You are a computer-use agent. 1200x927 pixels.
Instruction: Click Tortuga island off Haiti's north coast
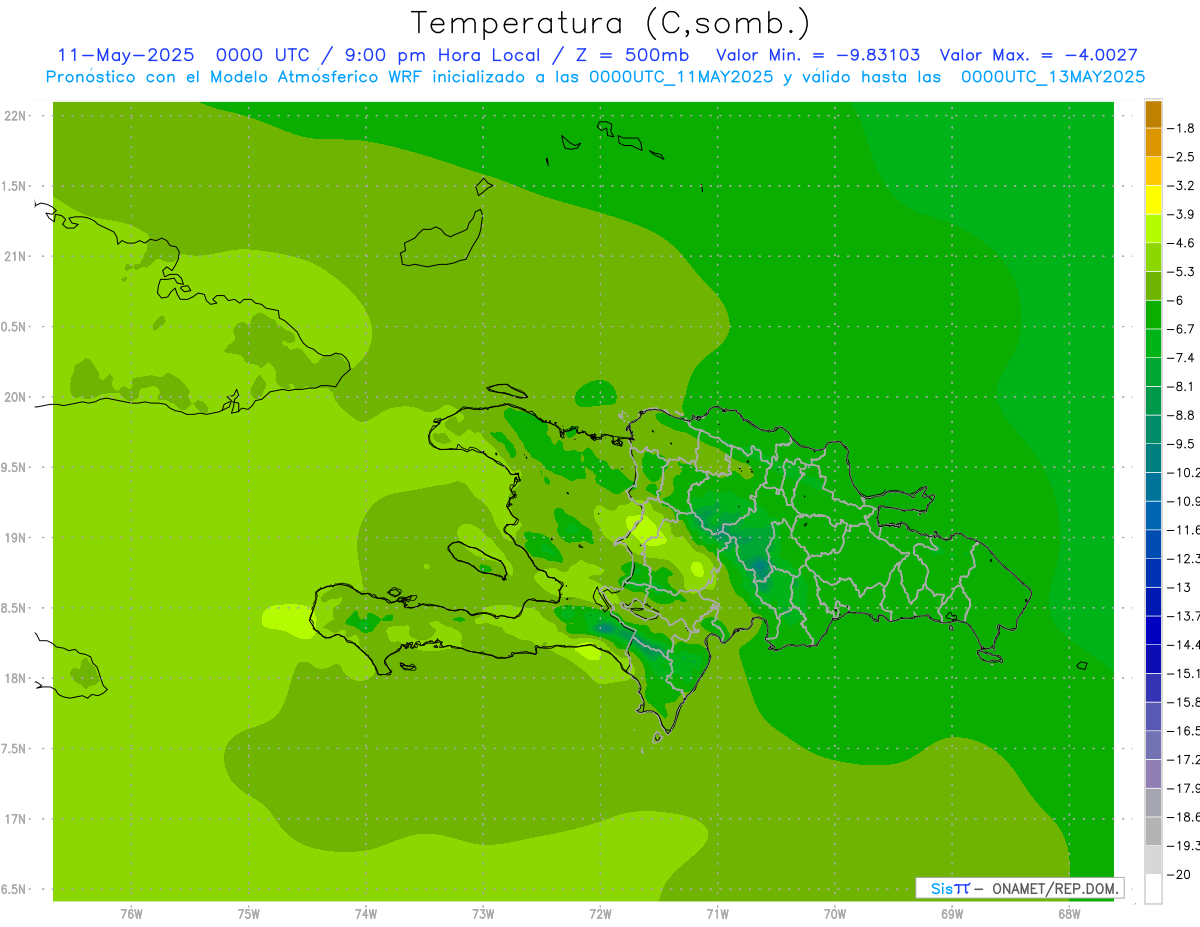[x=508, y=392]
